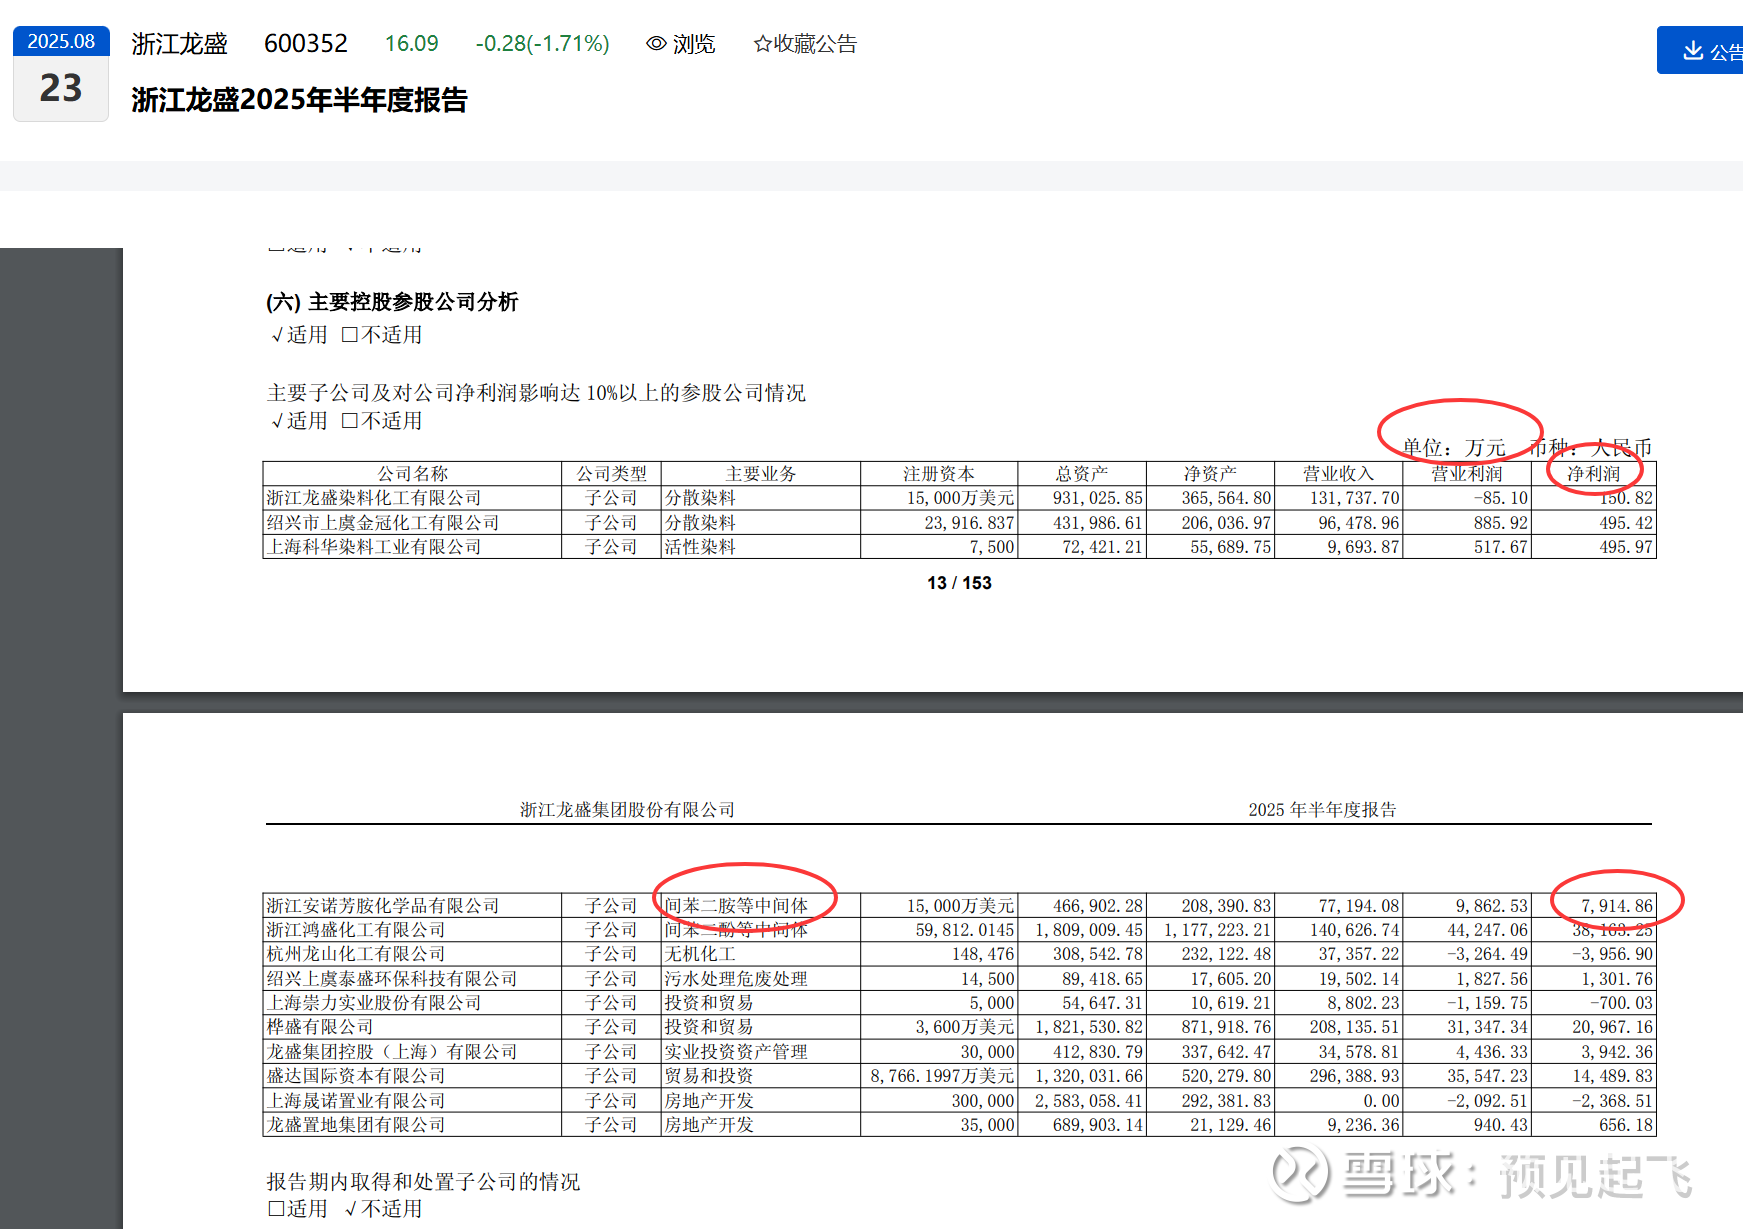This screenshot has height=1229, width=1743.
Task: Select the row name 桦盛有限公司
Action: click(320, 1027)
